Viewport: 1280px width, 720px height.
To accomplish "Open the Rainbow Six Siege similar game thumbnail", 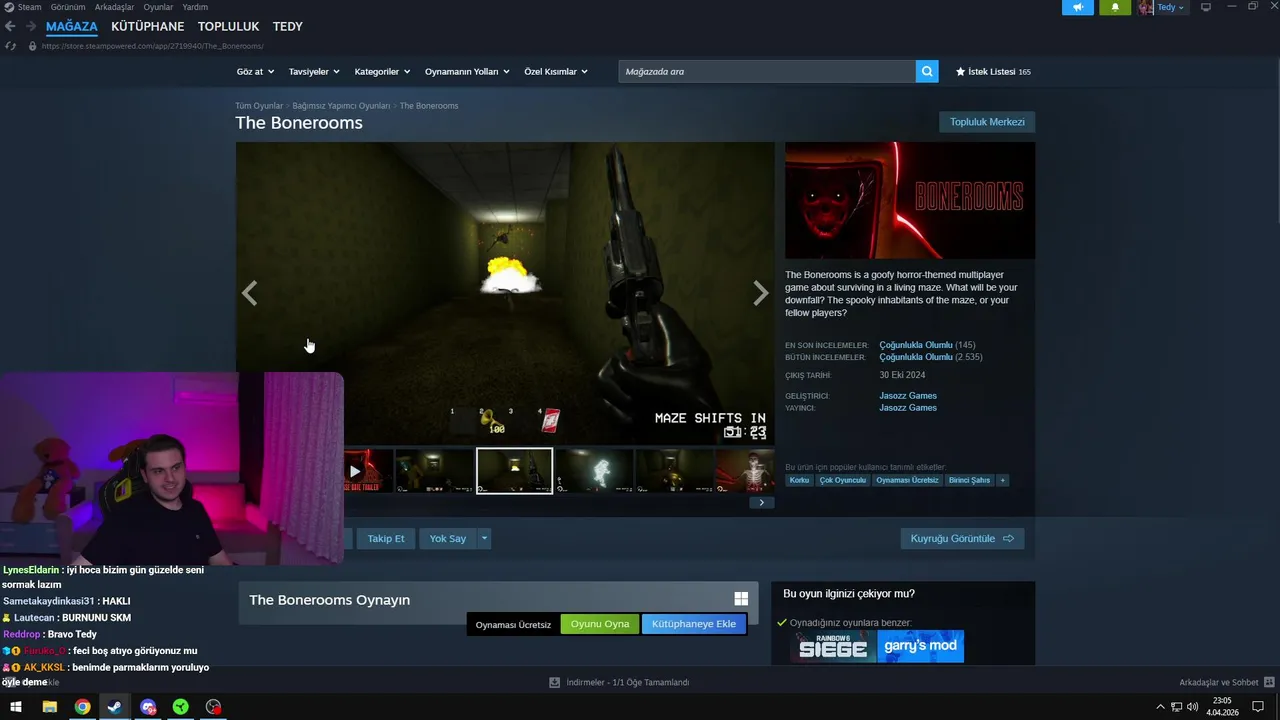I will pyautogui.click(x=833, y=646).
